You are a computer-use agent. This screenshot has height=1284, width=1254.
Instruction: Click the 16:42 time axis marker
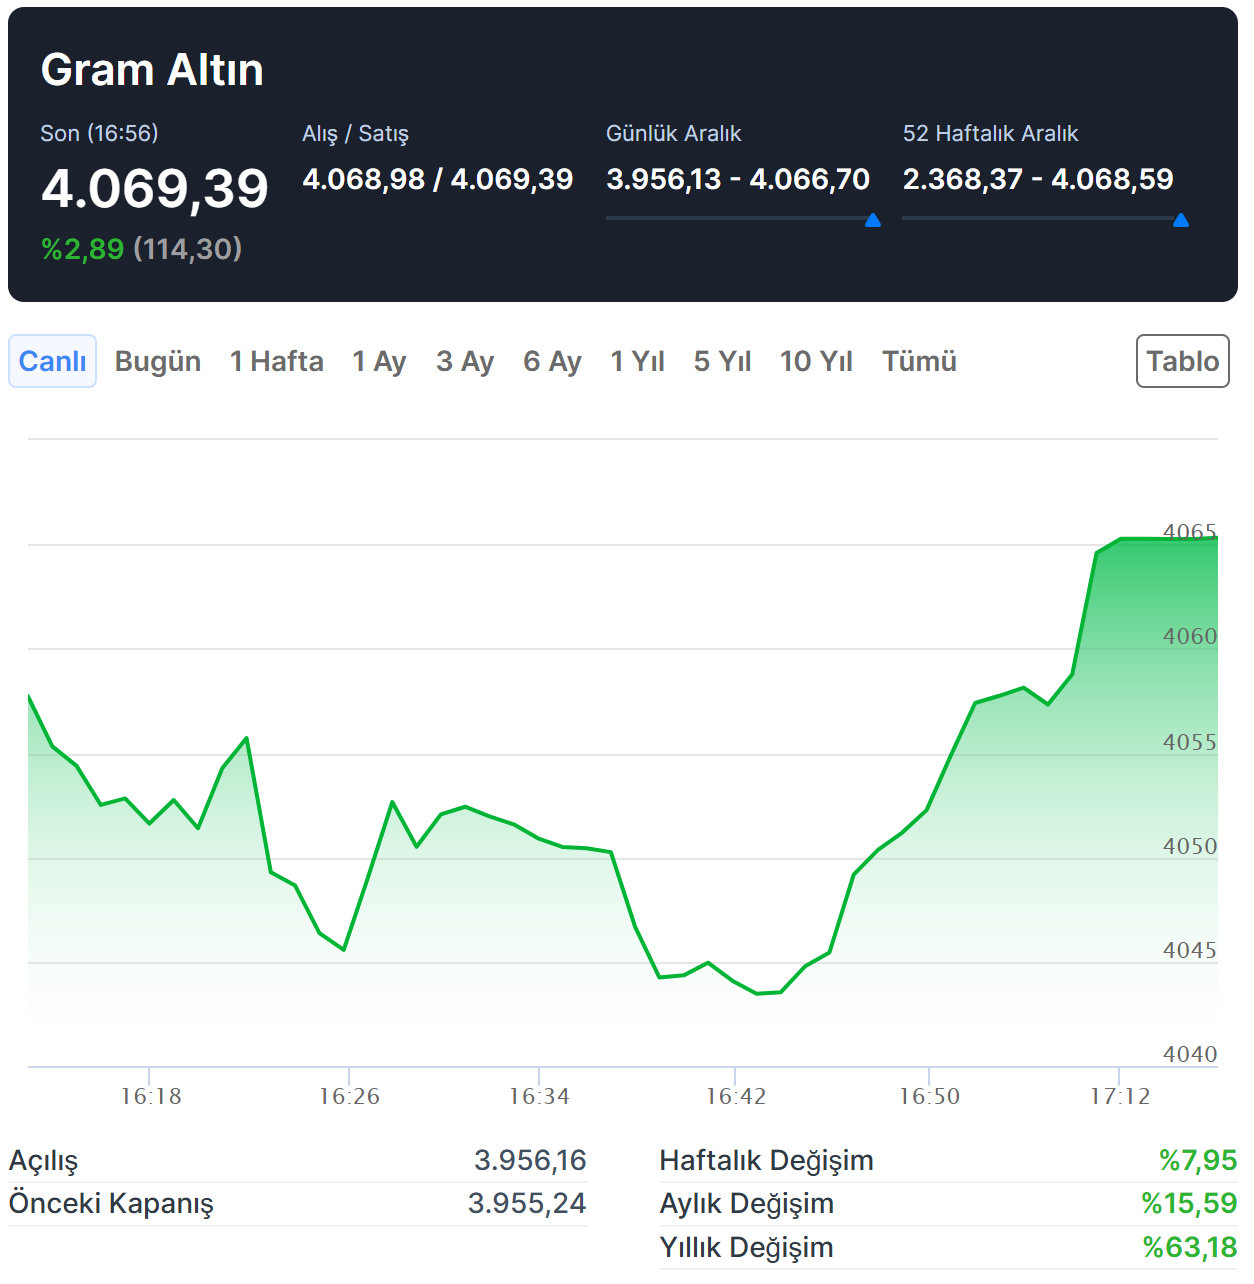point(736,1096)
